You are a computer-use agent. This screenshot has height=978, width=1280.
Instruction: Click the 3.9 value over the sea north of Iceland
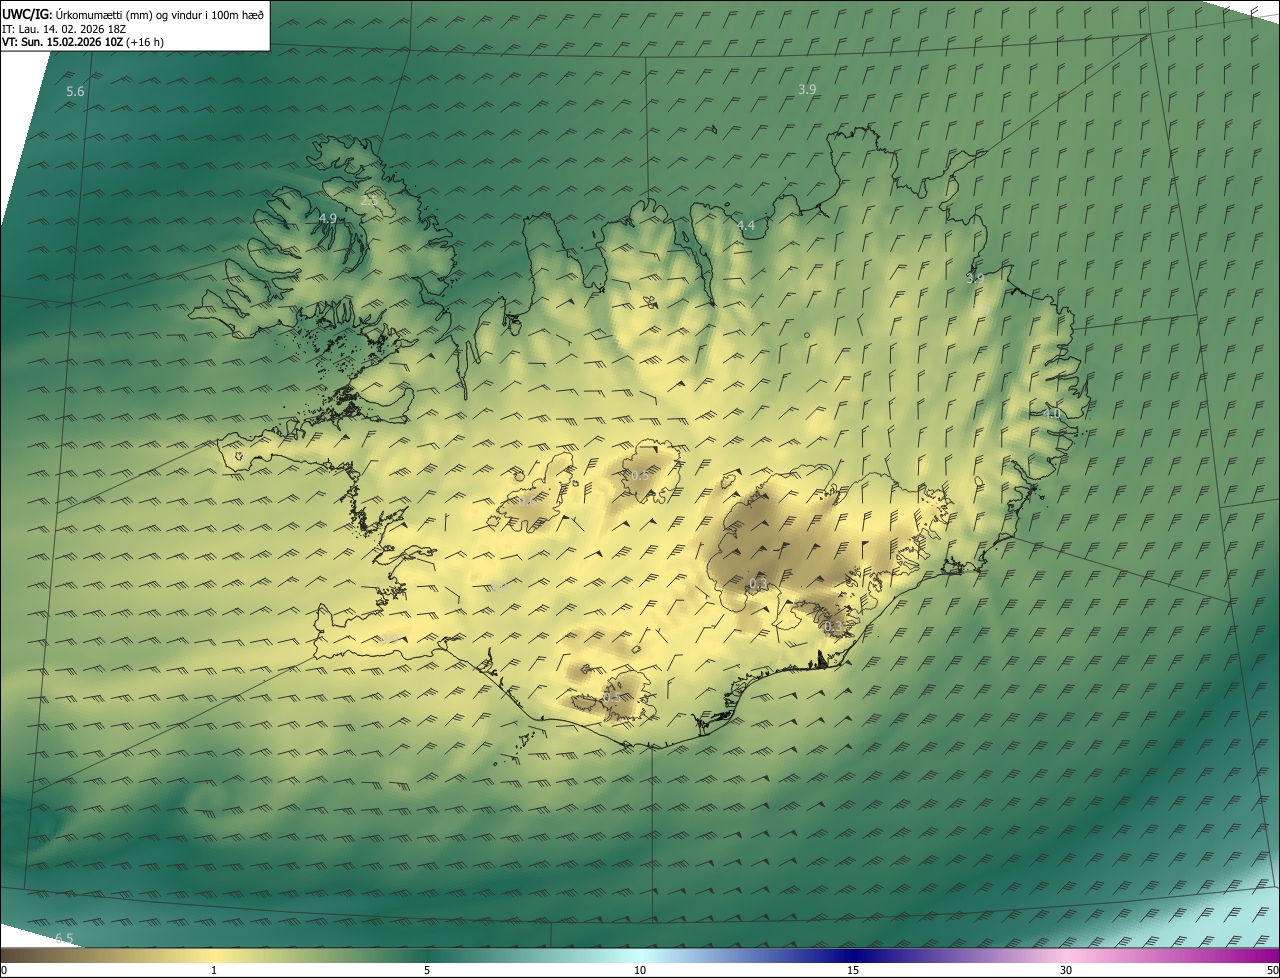(x=807, y=89)
